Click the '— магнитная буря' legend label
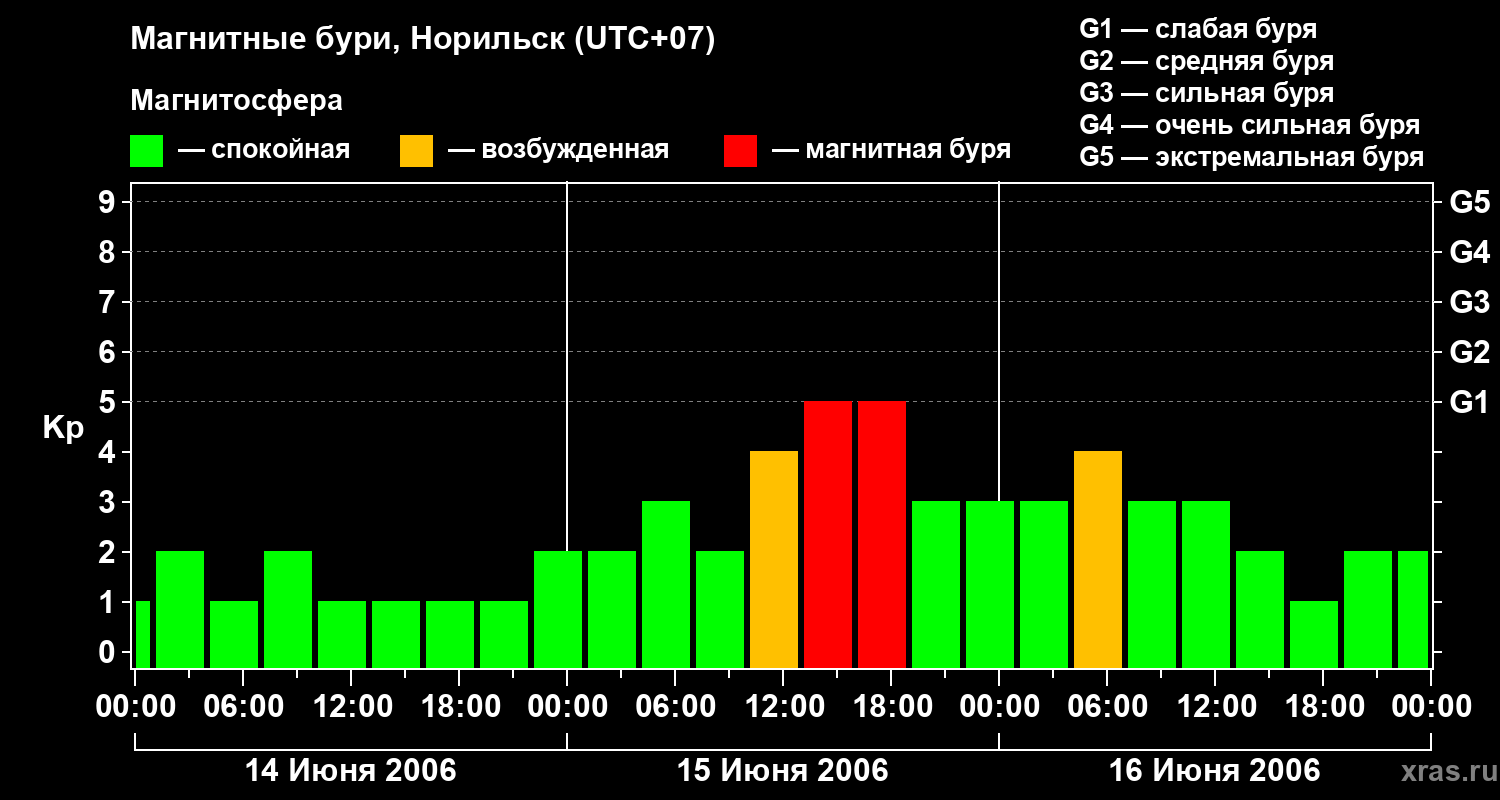Screen dimensions: 1500x800 pos(892,150)
